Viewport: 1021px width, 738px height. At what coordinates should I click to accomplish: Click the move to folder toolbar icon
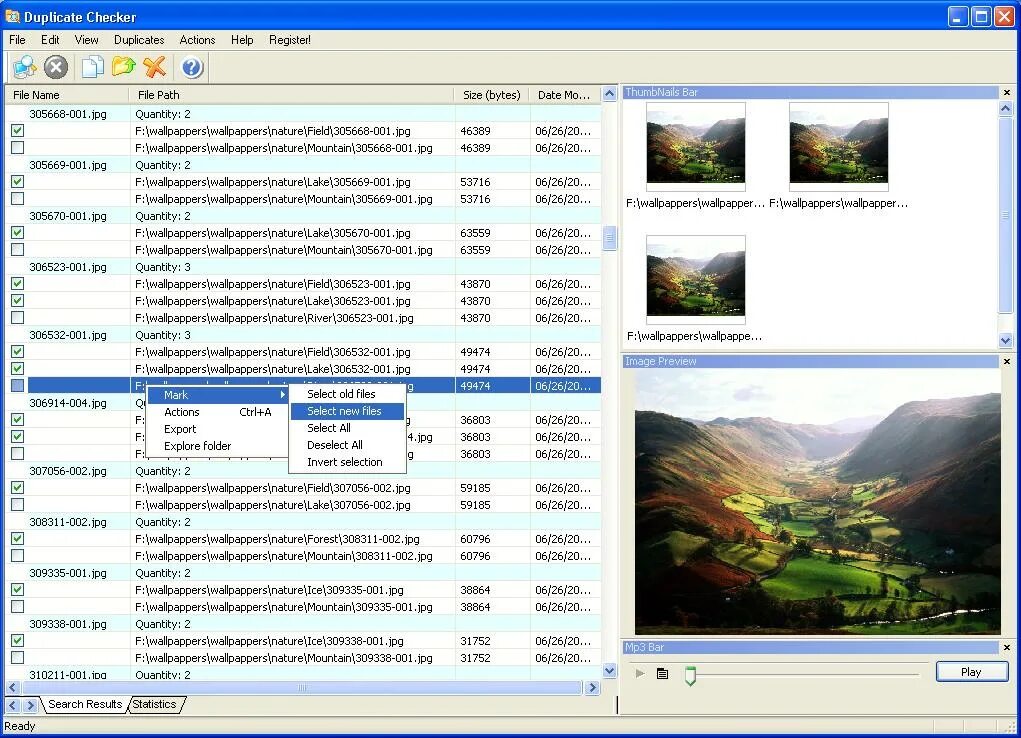123,66
